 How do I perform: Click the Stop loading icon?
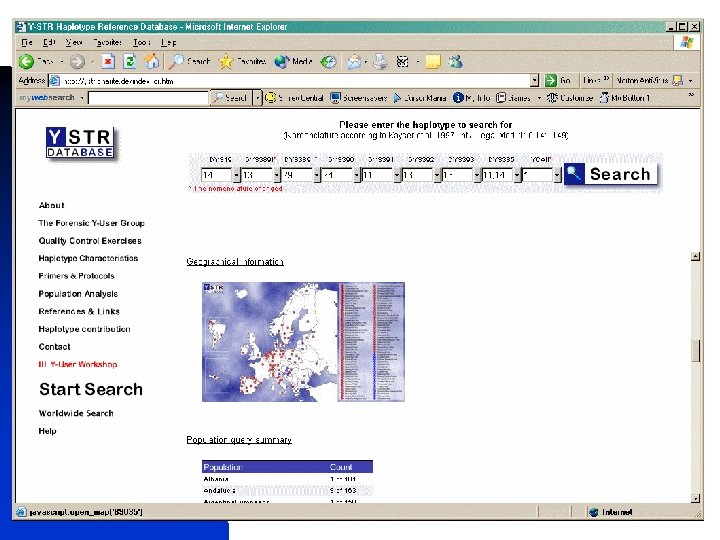[108, 61]
